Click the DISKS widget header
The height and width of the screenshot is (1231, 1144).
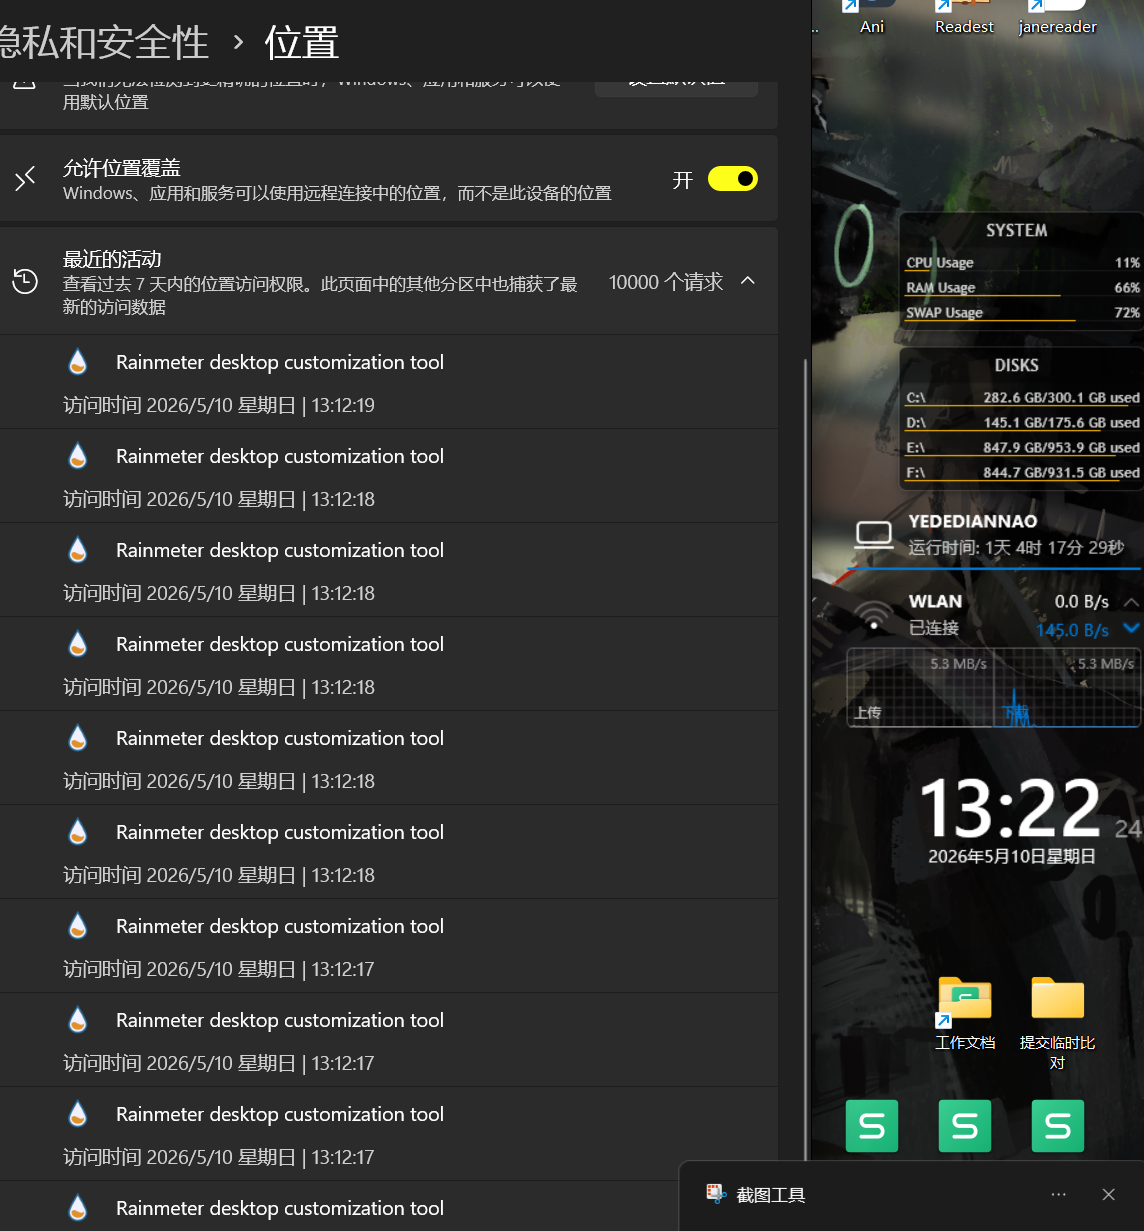pos(1016,366)
